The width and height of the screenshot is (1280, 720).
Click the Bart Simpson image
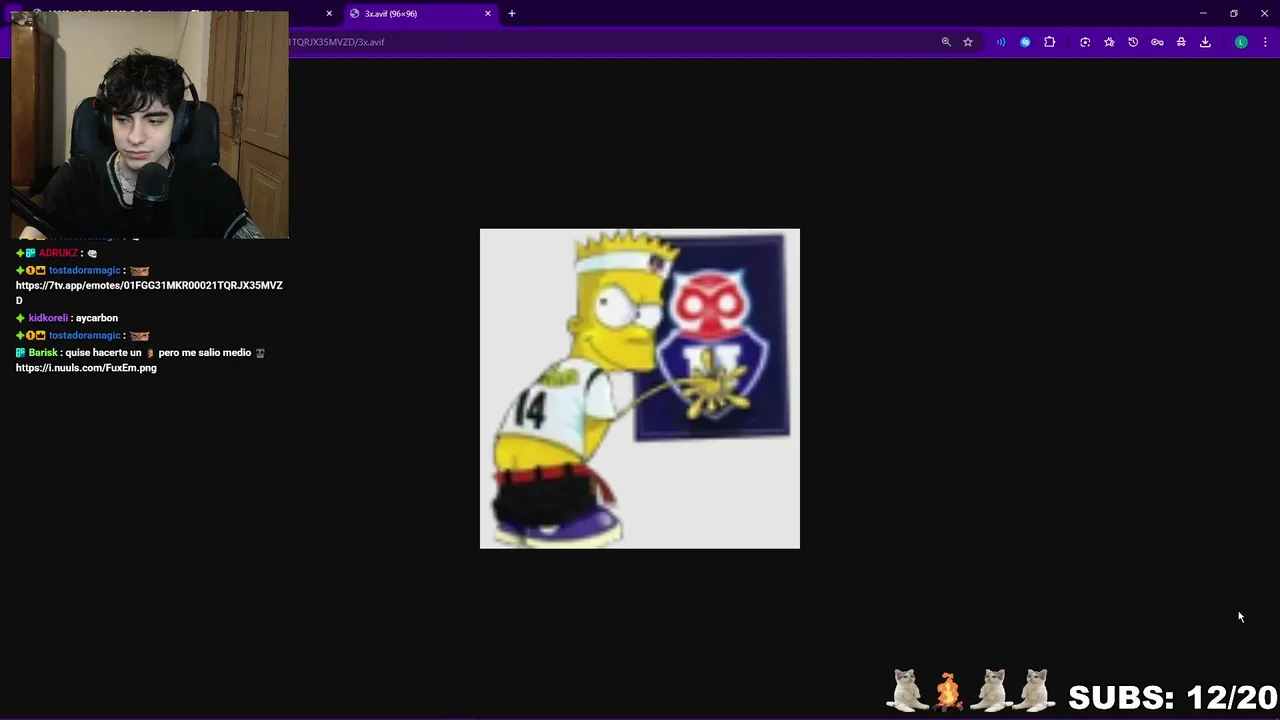640,388
